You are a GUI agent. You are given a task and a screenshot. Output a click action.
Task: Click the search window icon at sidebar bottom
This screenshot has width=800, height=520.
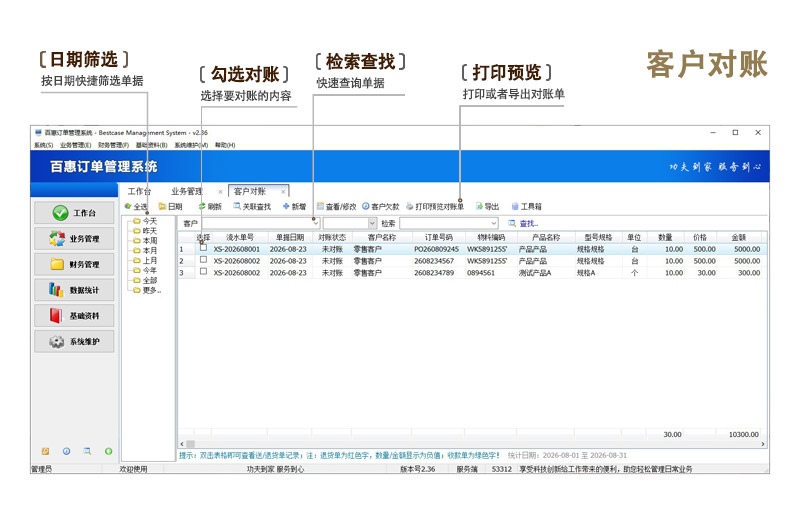(87, 451)
